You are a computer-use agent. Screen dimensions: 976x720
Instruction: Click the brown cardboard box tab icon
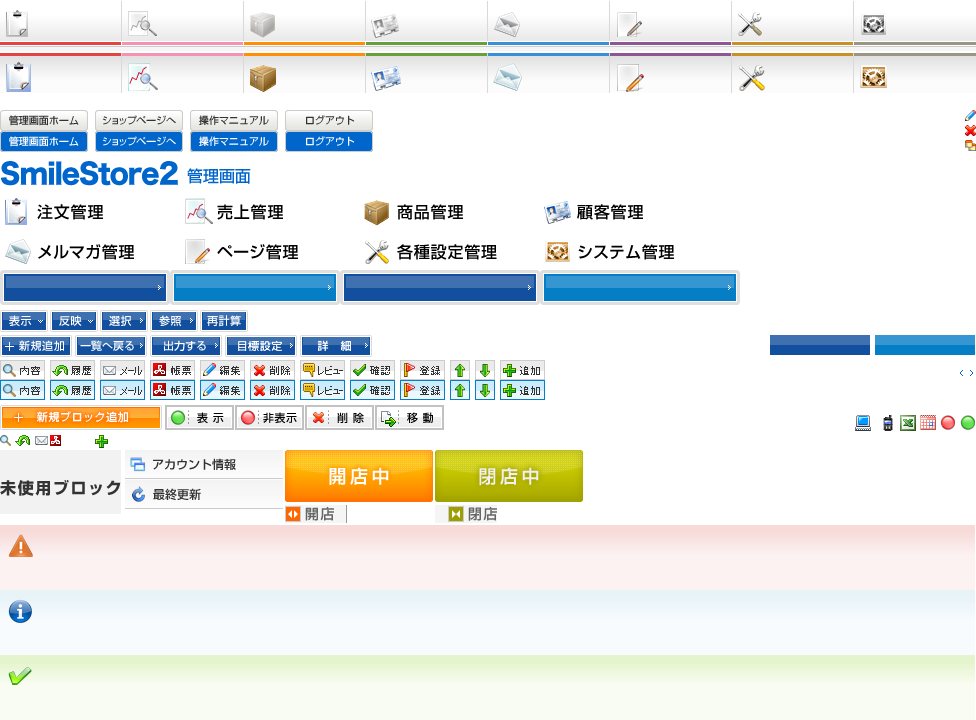[263, 78]
